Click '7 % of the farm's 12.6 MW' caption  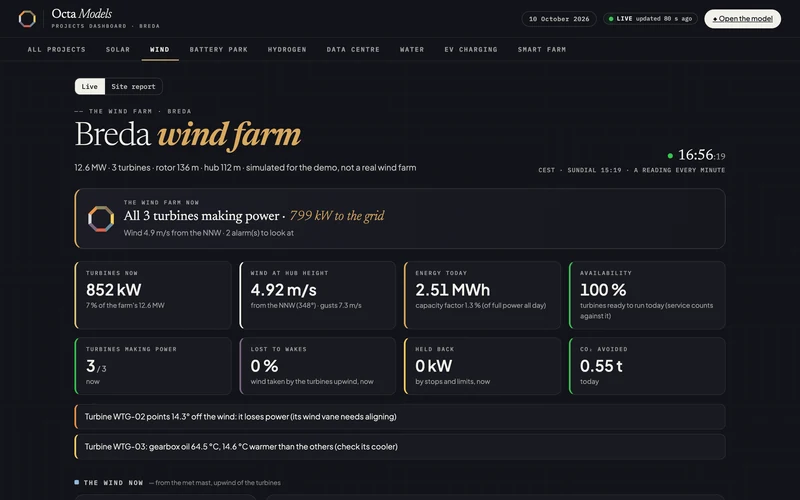(x=125, y=306)
